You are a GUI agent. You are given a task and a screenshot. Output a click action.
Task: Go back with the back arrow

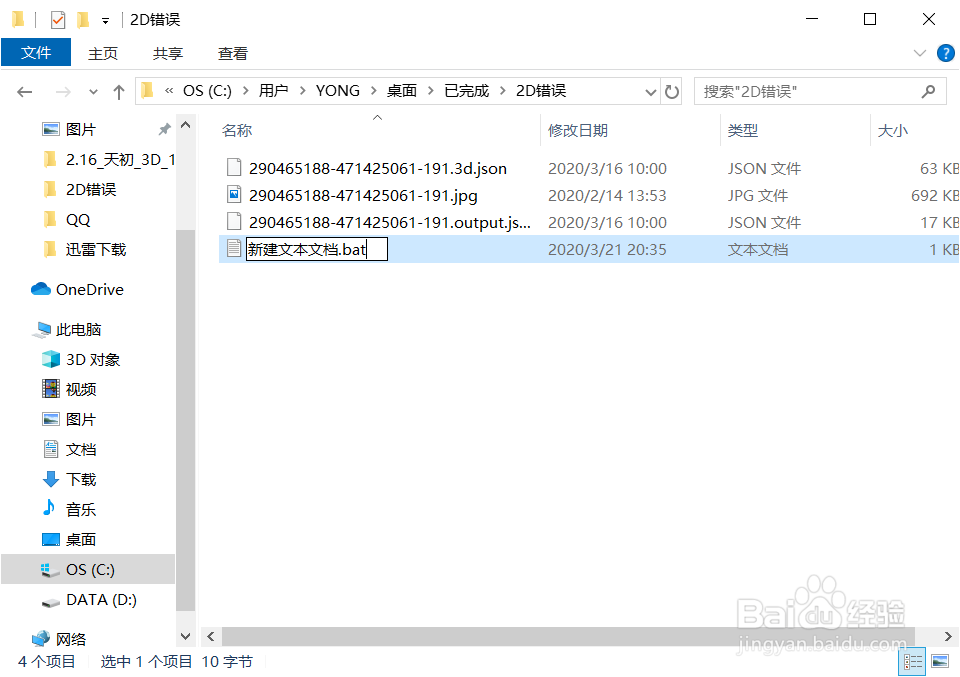(24, 92)
